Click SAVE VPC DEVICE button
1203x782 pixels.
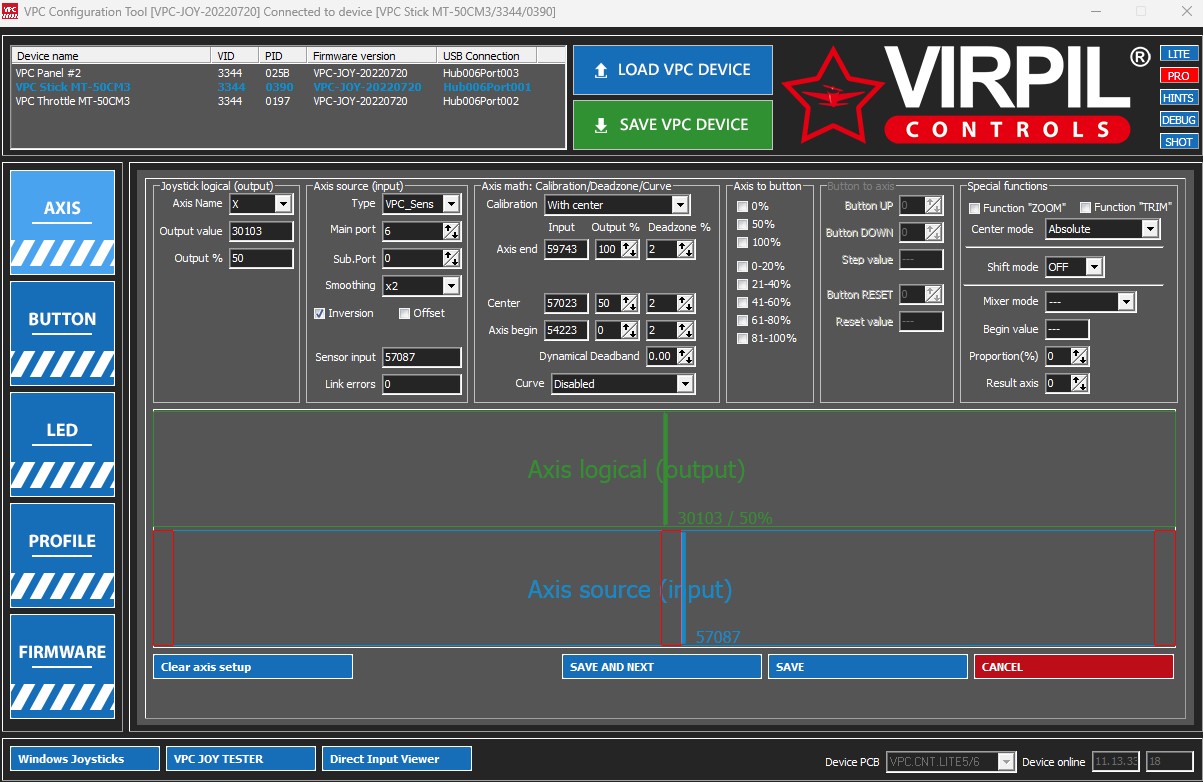coord(673,125)
